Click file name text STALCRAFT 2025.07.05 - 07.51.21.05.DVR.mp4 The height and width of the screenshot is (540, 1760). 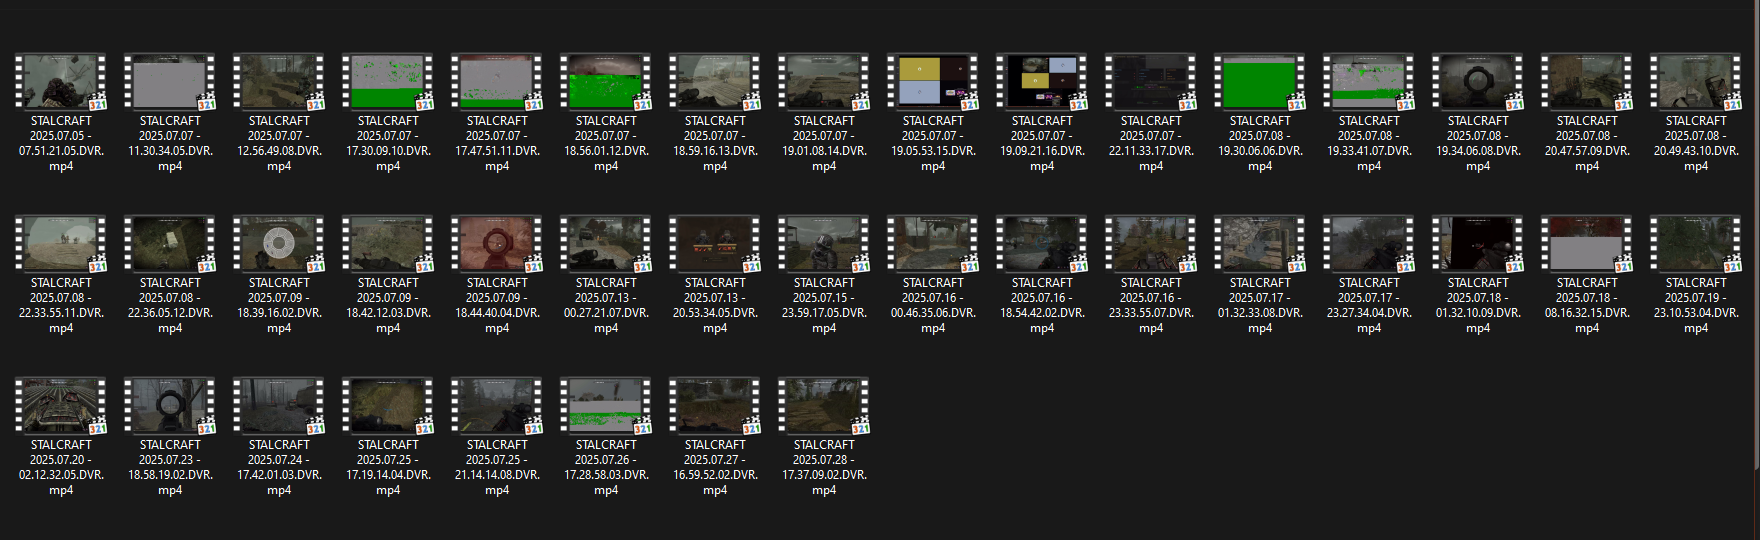coord(61,143)
